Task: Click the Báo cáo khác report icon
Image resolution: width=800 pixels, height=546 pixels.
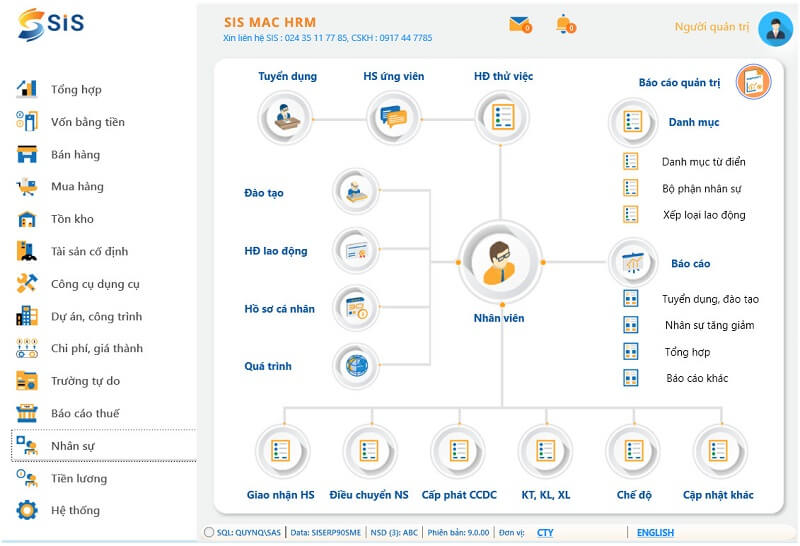Action: coord(631,378)
